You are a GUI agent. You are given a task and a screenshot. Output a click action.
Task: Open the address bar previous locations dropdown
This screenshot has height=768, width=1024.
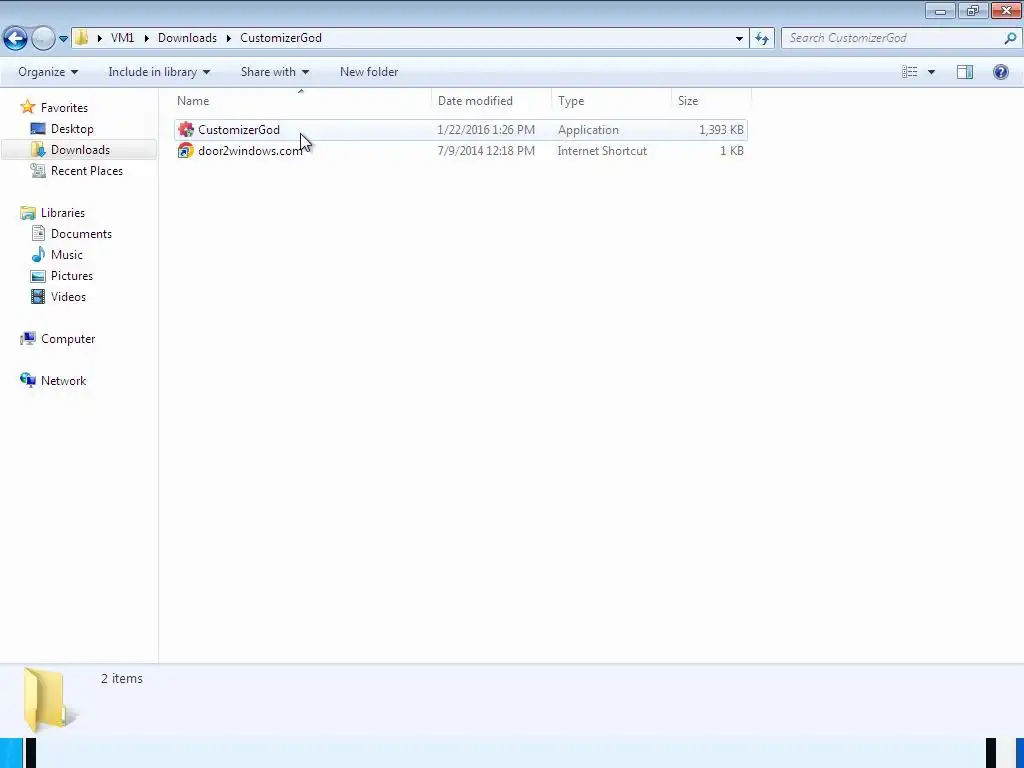click(739, 39)
